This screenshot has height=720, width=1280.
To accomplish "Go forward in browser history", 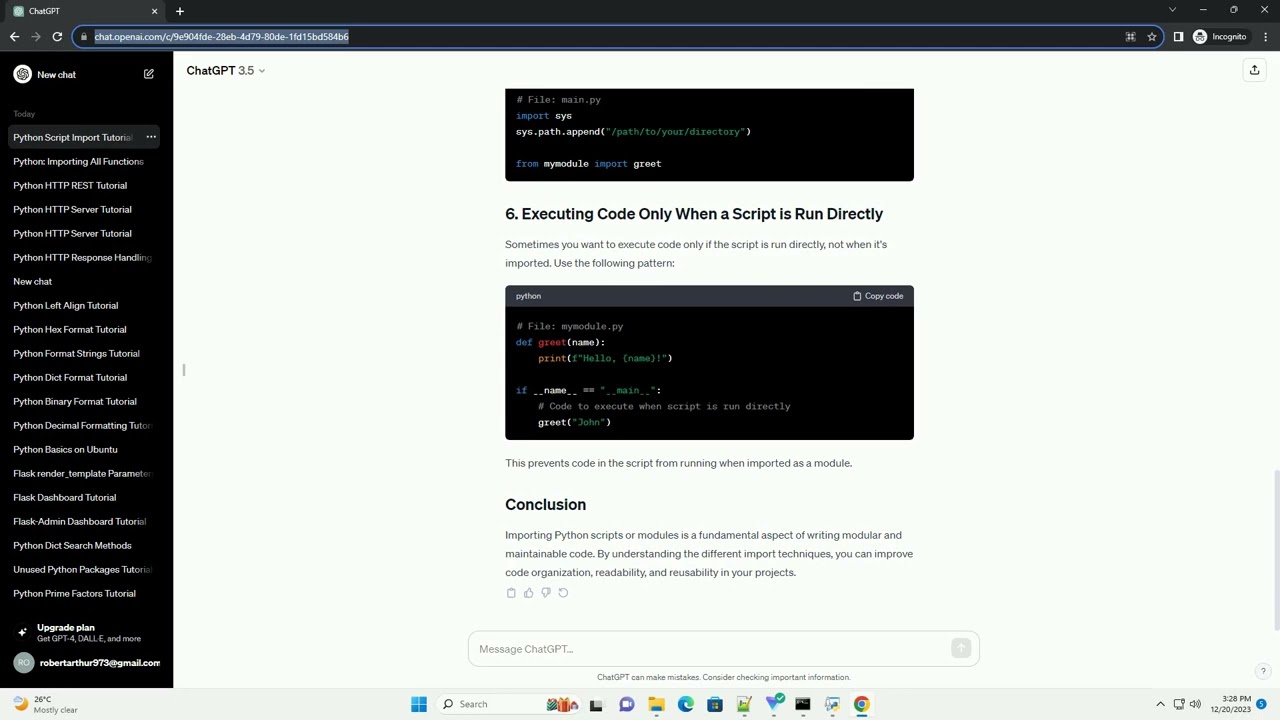I will tap(36, 37).
